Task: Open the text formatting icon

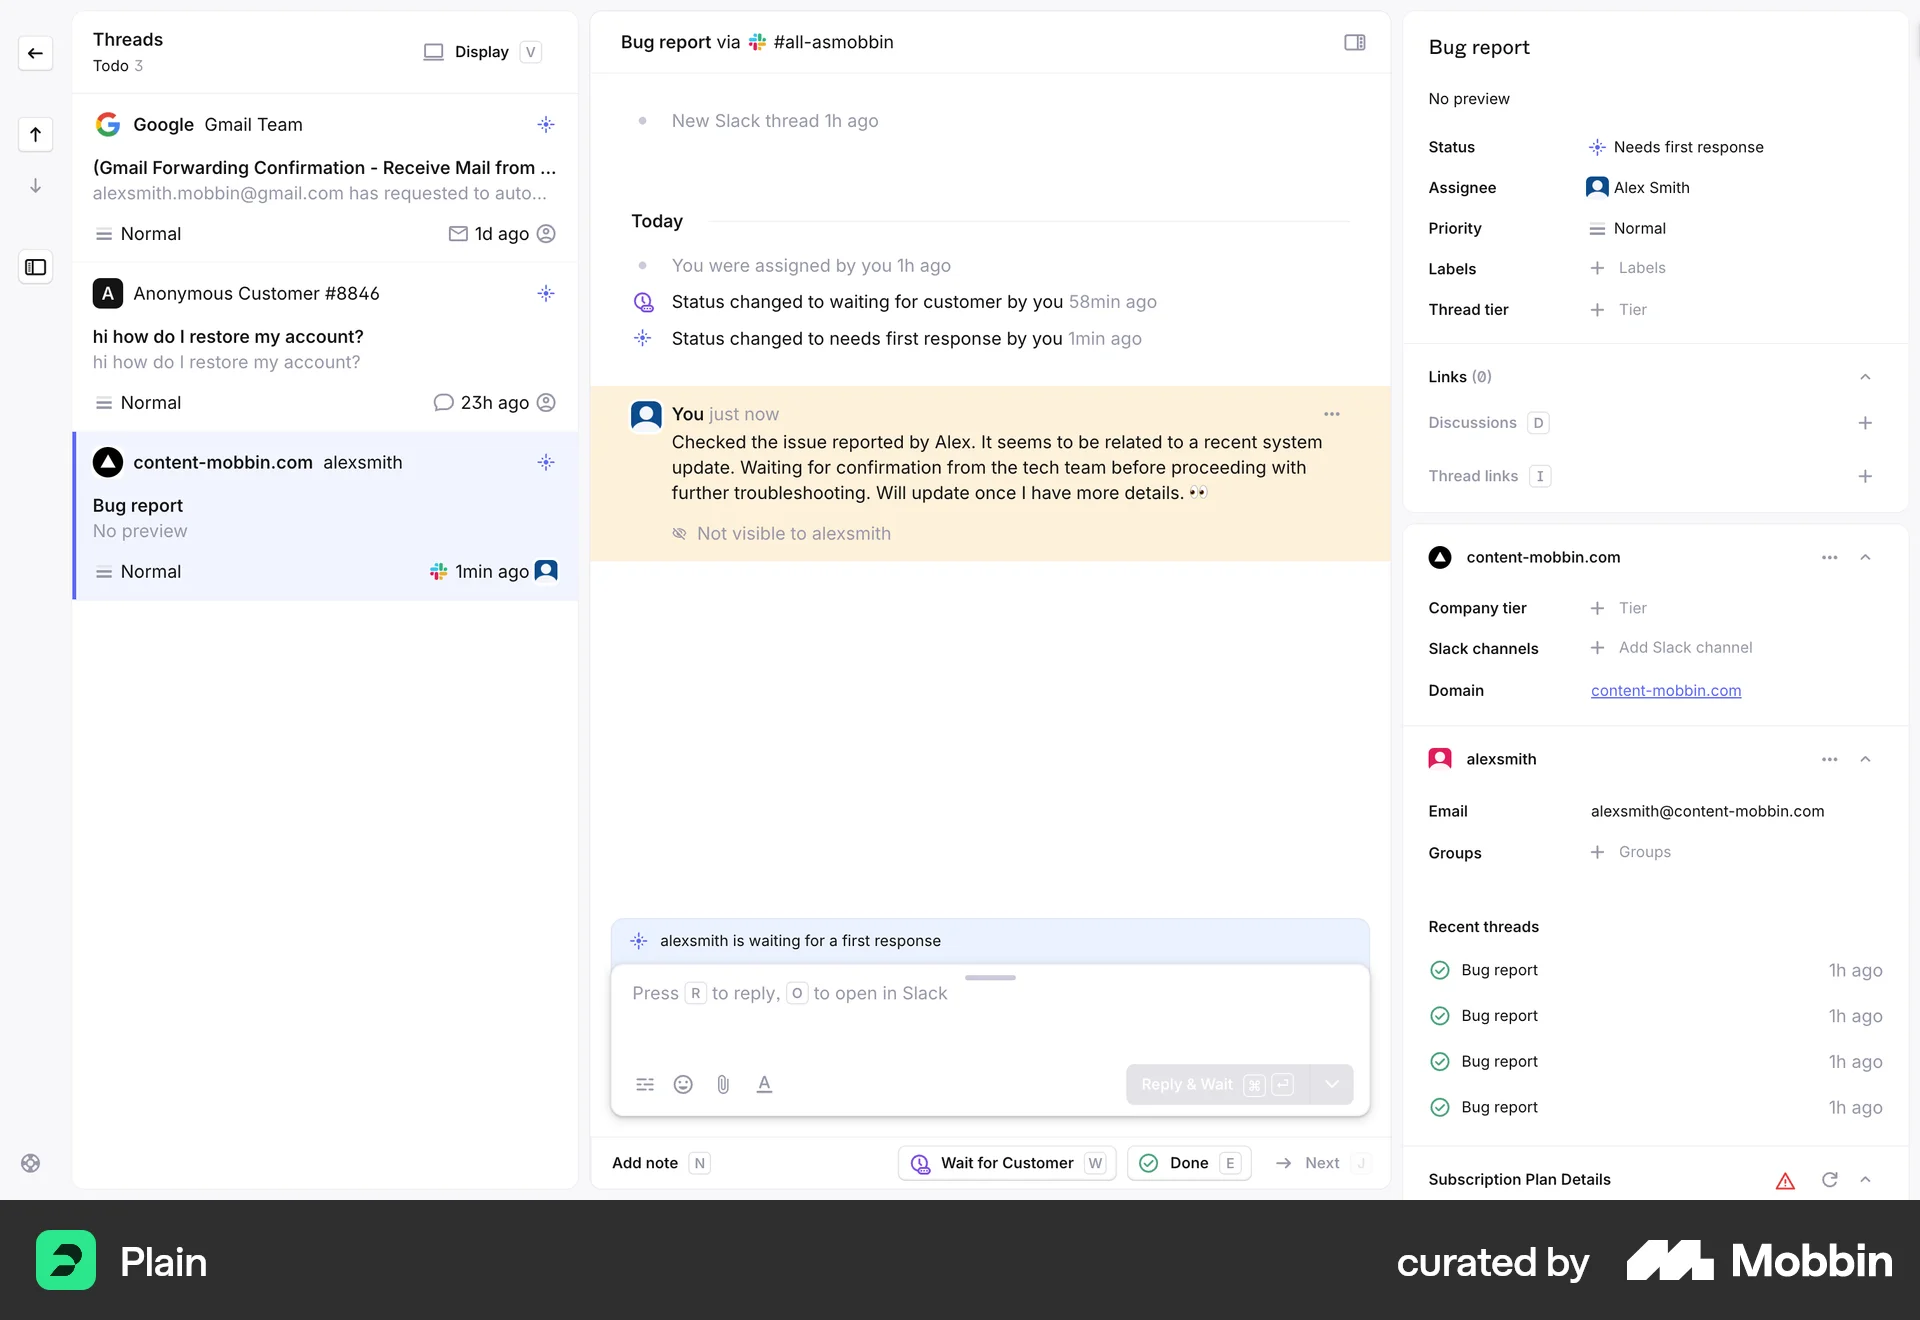Action: [764, 1084]
